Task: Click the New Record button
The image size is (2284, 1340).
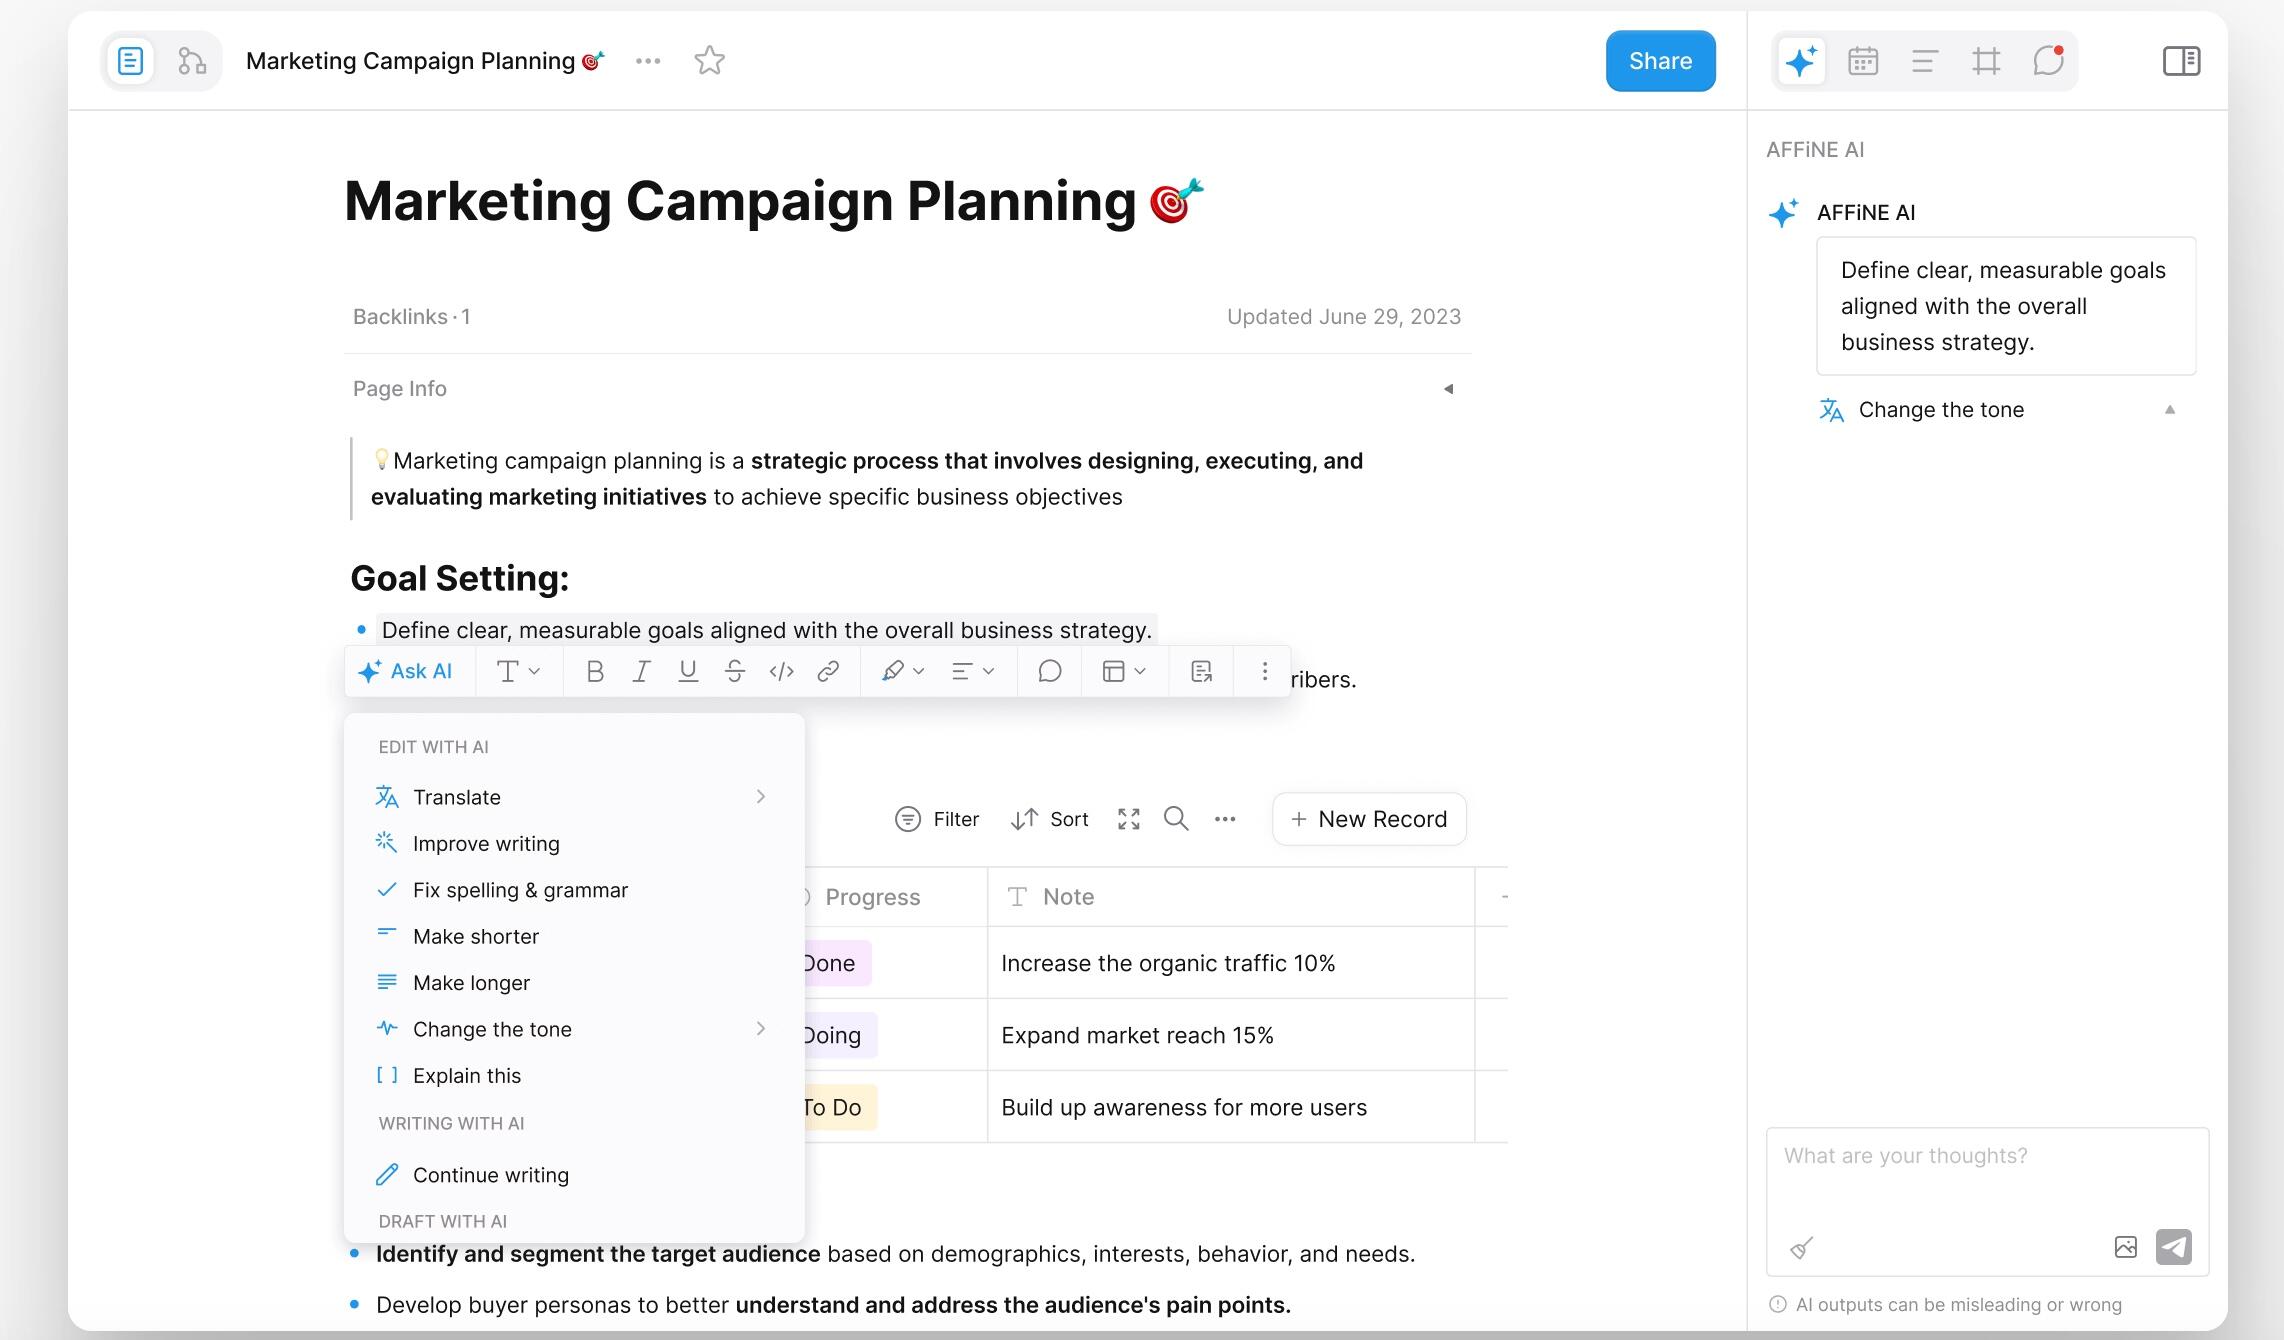Action: 1369,820
